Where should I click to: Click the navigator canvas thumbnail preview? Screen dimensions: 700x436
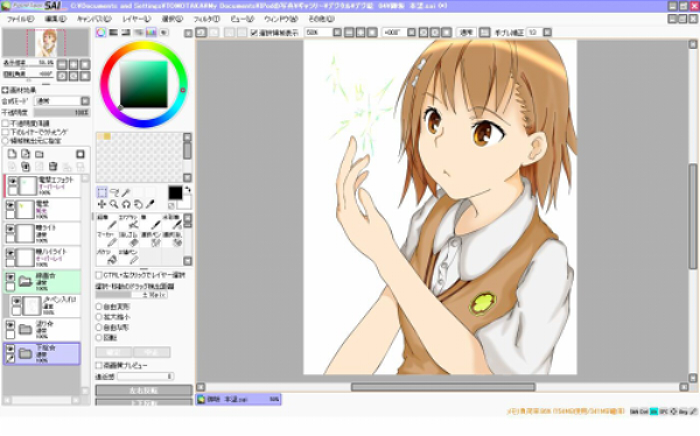pyautogui.click(x=47, y=42)
